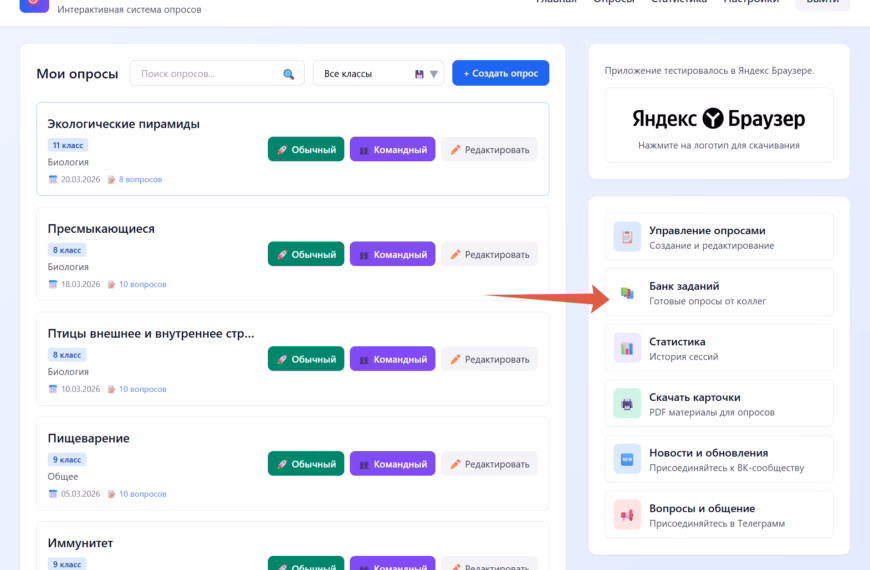
Task: Click team icon in Пищеварение Командный button
Action: point(364,465)
